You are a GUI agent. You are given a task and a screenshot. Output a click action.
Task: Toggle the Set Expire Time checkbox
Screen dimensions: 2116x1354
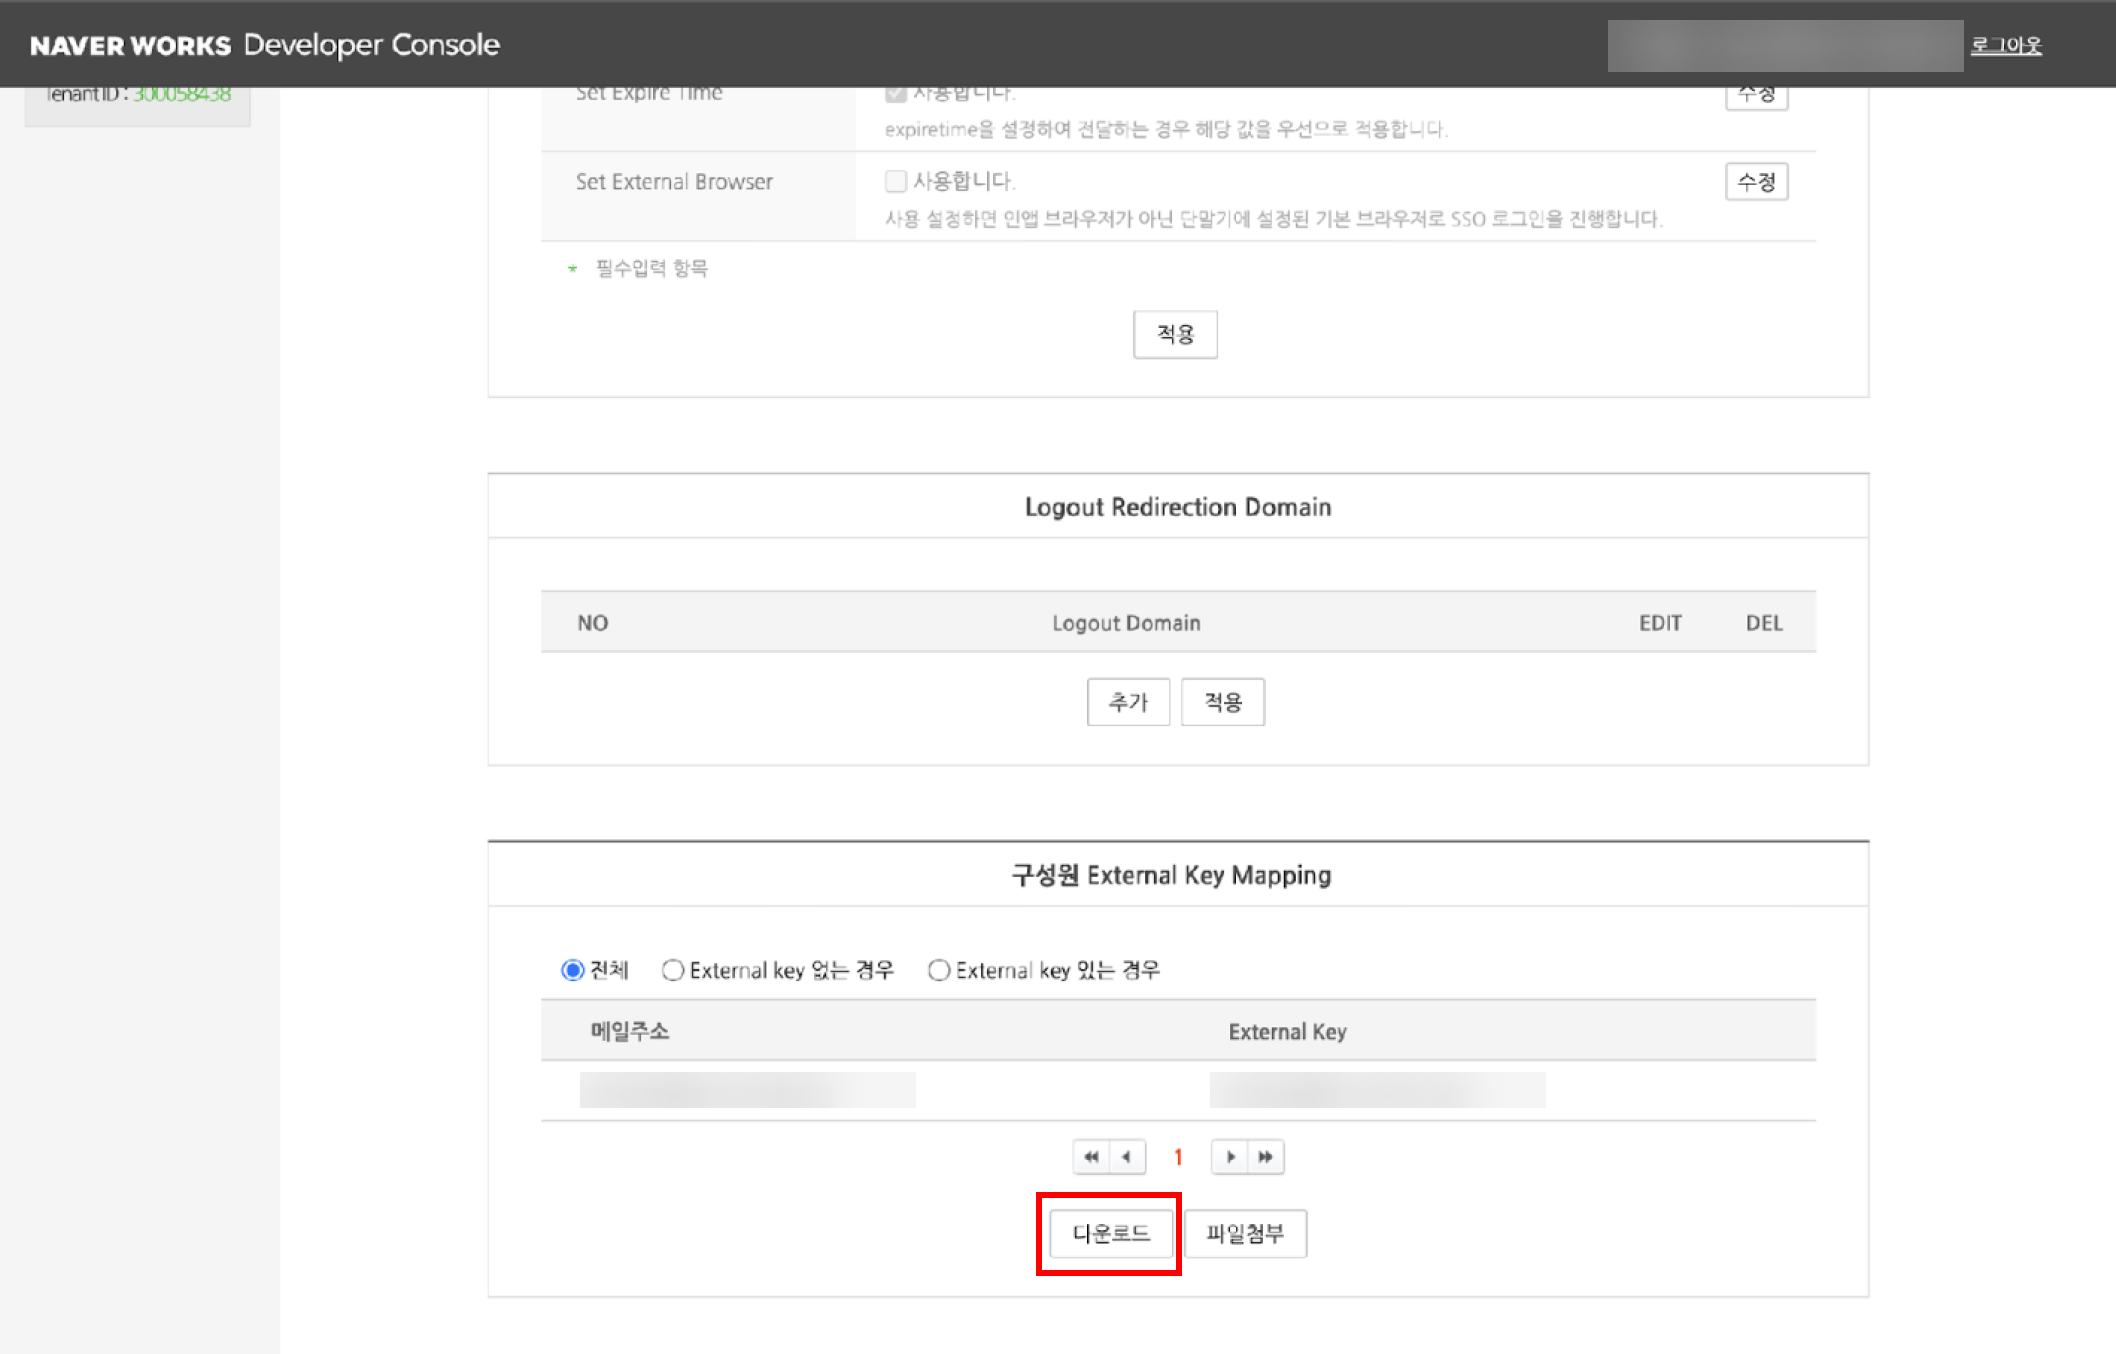tap(895, 94)
